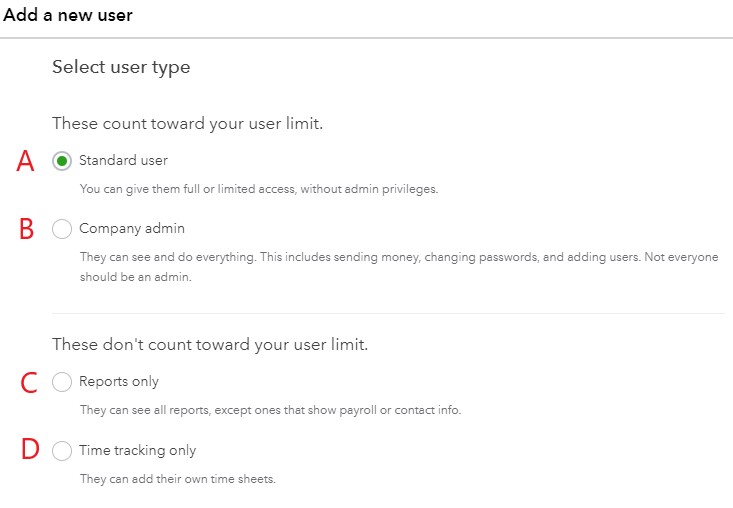Click the "add their own time sheets" description

(x=178, y=479)
